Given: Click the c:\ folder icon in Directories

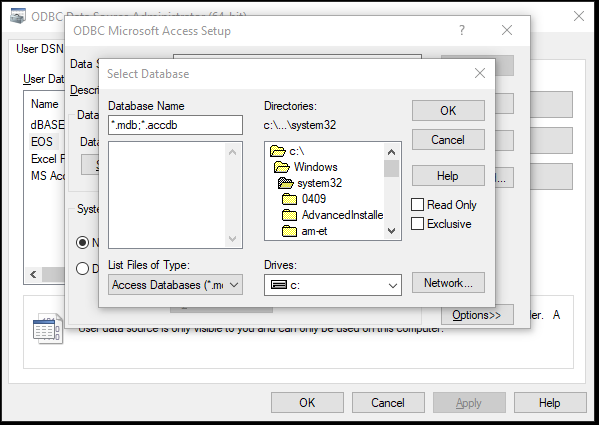Looking at the screenshot, I should coord(278,151).
